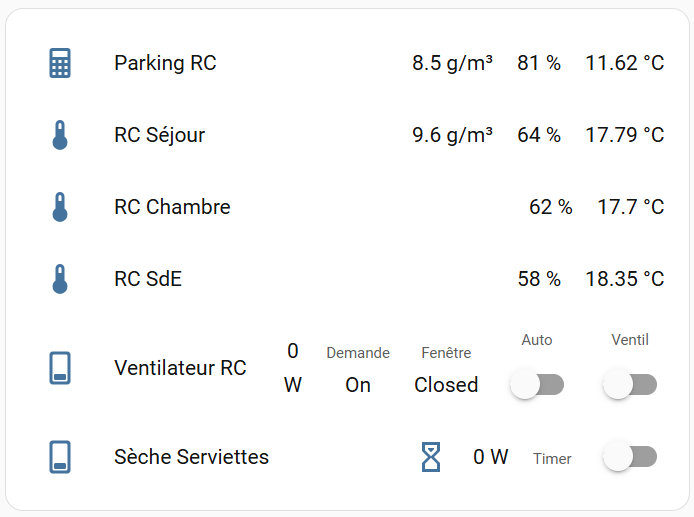Toggle the Auto switch for Ventilateur RC

[537, 384]
